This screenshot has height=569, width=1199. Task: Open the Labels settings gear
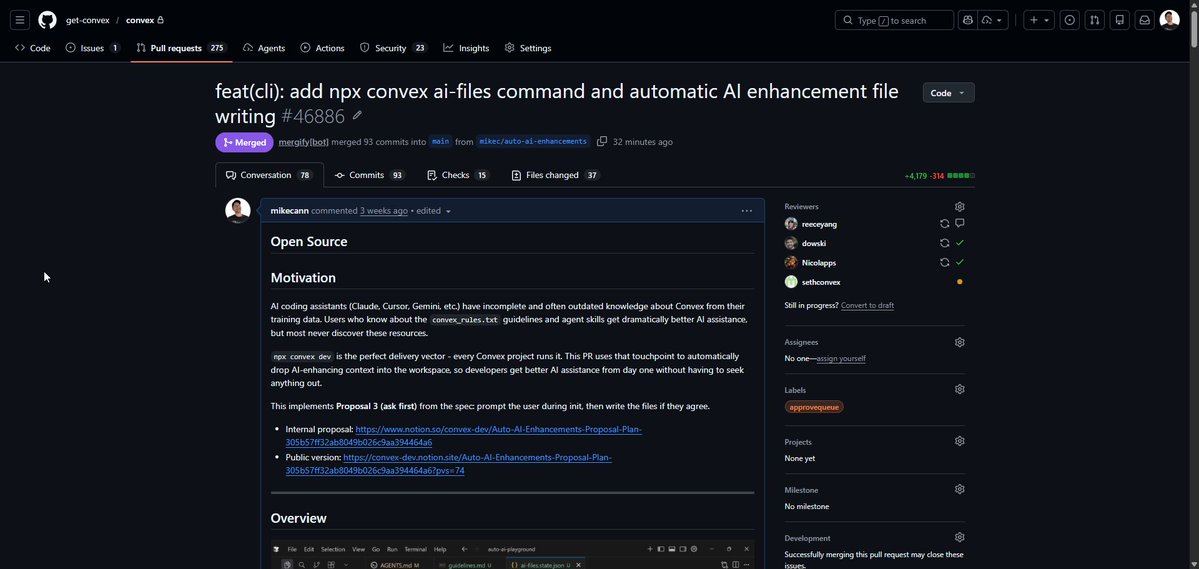point(960,389)
